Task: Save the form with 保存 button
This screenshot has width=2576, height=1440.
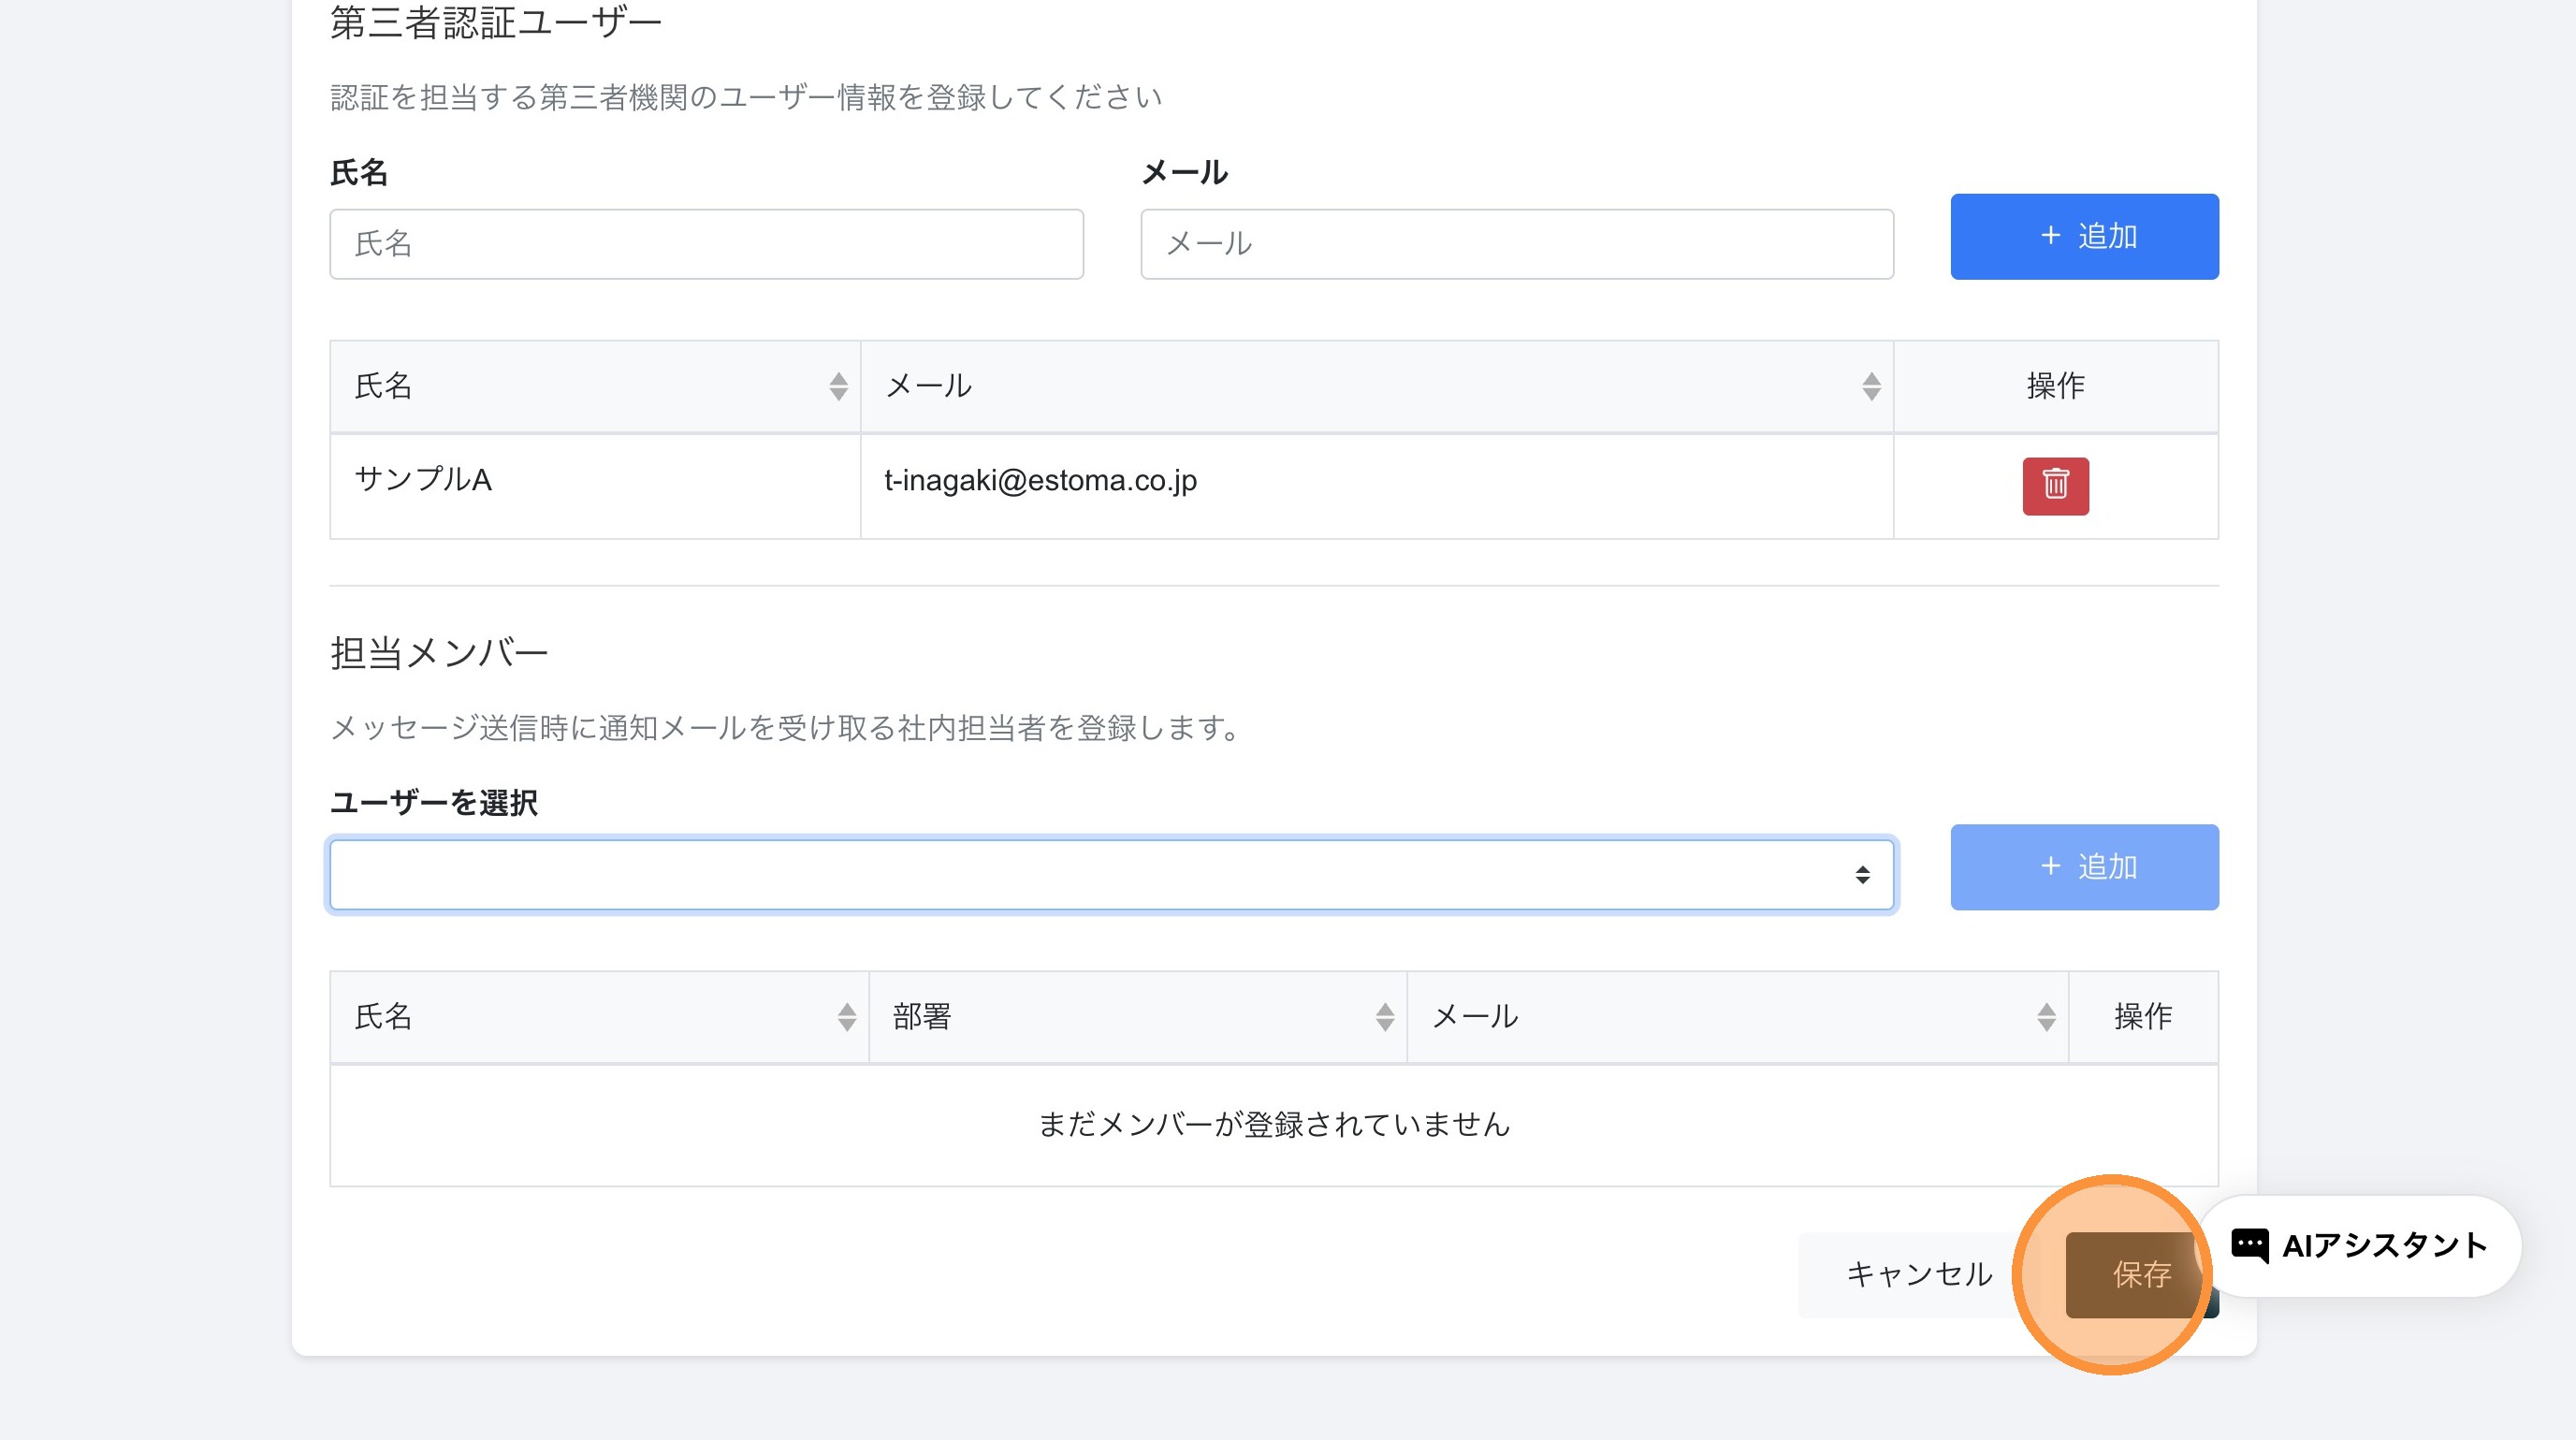Action: click(x=2141, y=1274)
